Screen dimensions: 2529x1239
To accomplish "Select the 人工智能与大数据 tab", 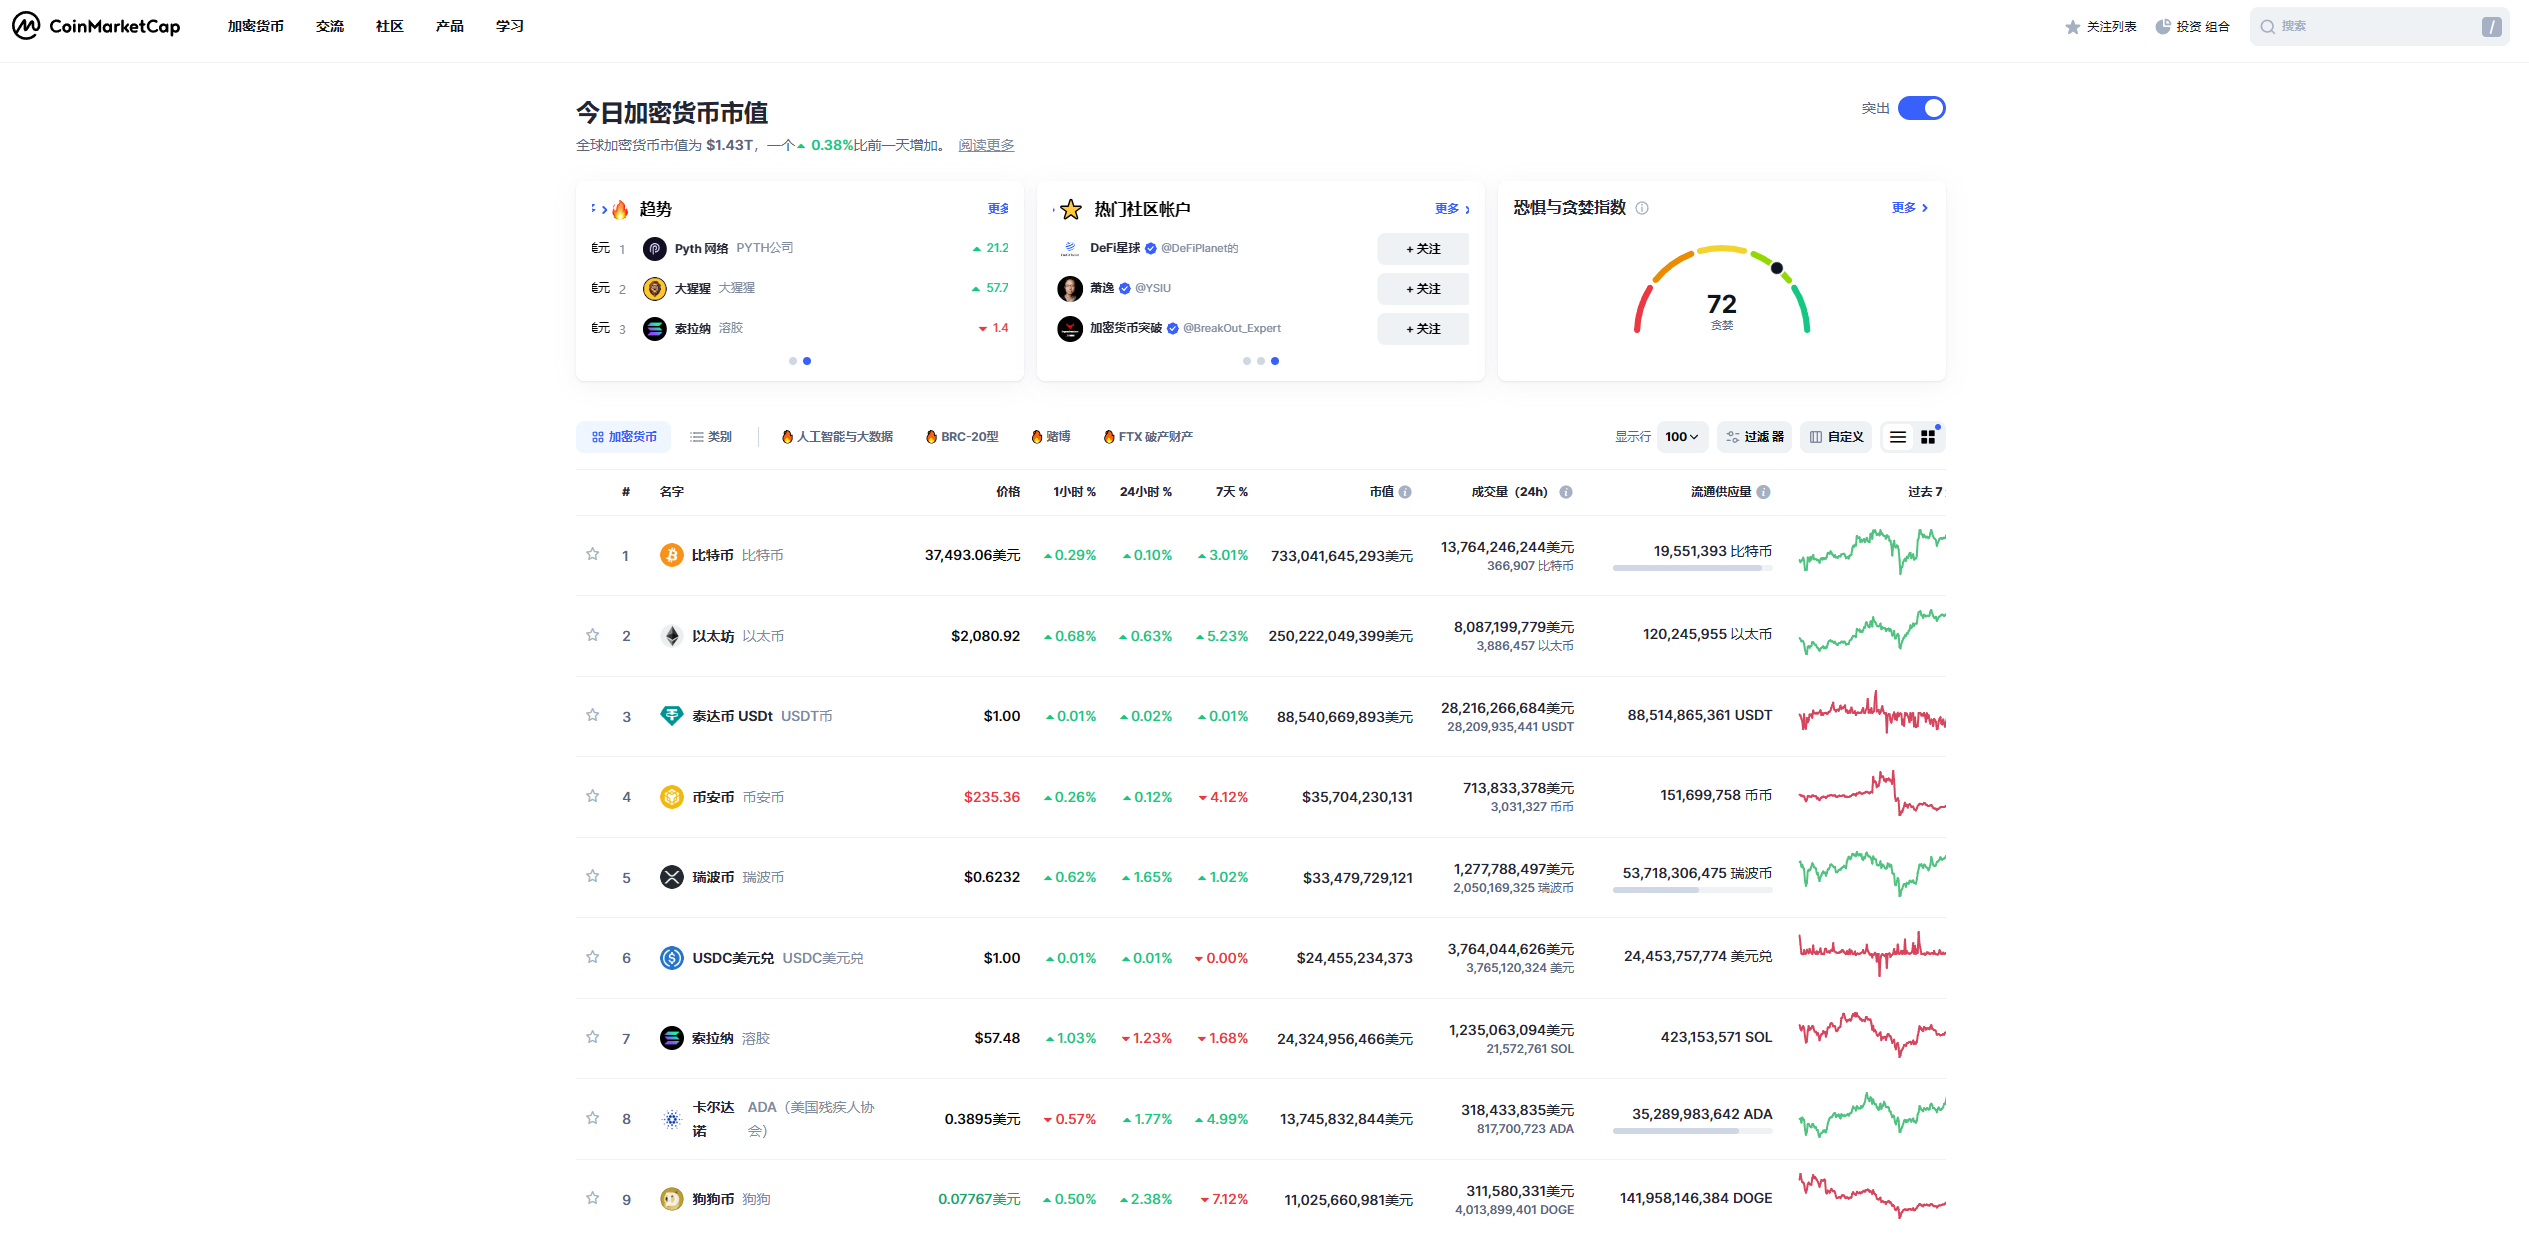I will (x=838, y=437).
